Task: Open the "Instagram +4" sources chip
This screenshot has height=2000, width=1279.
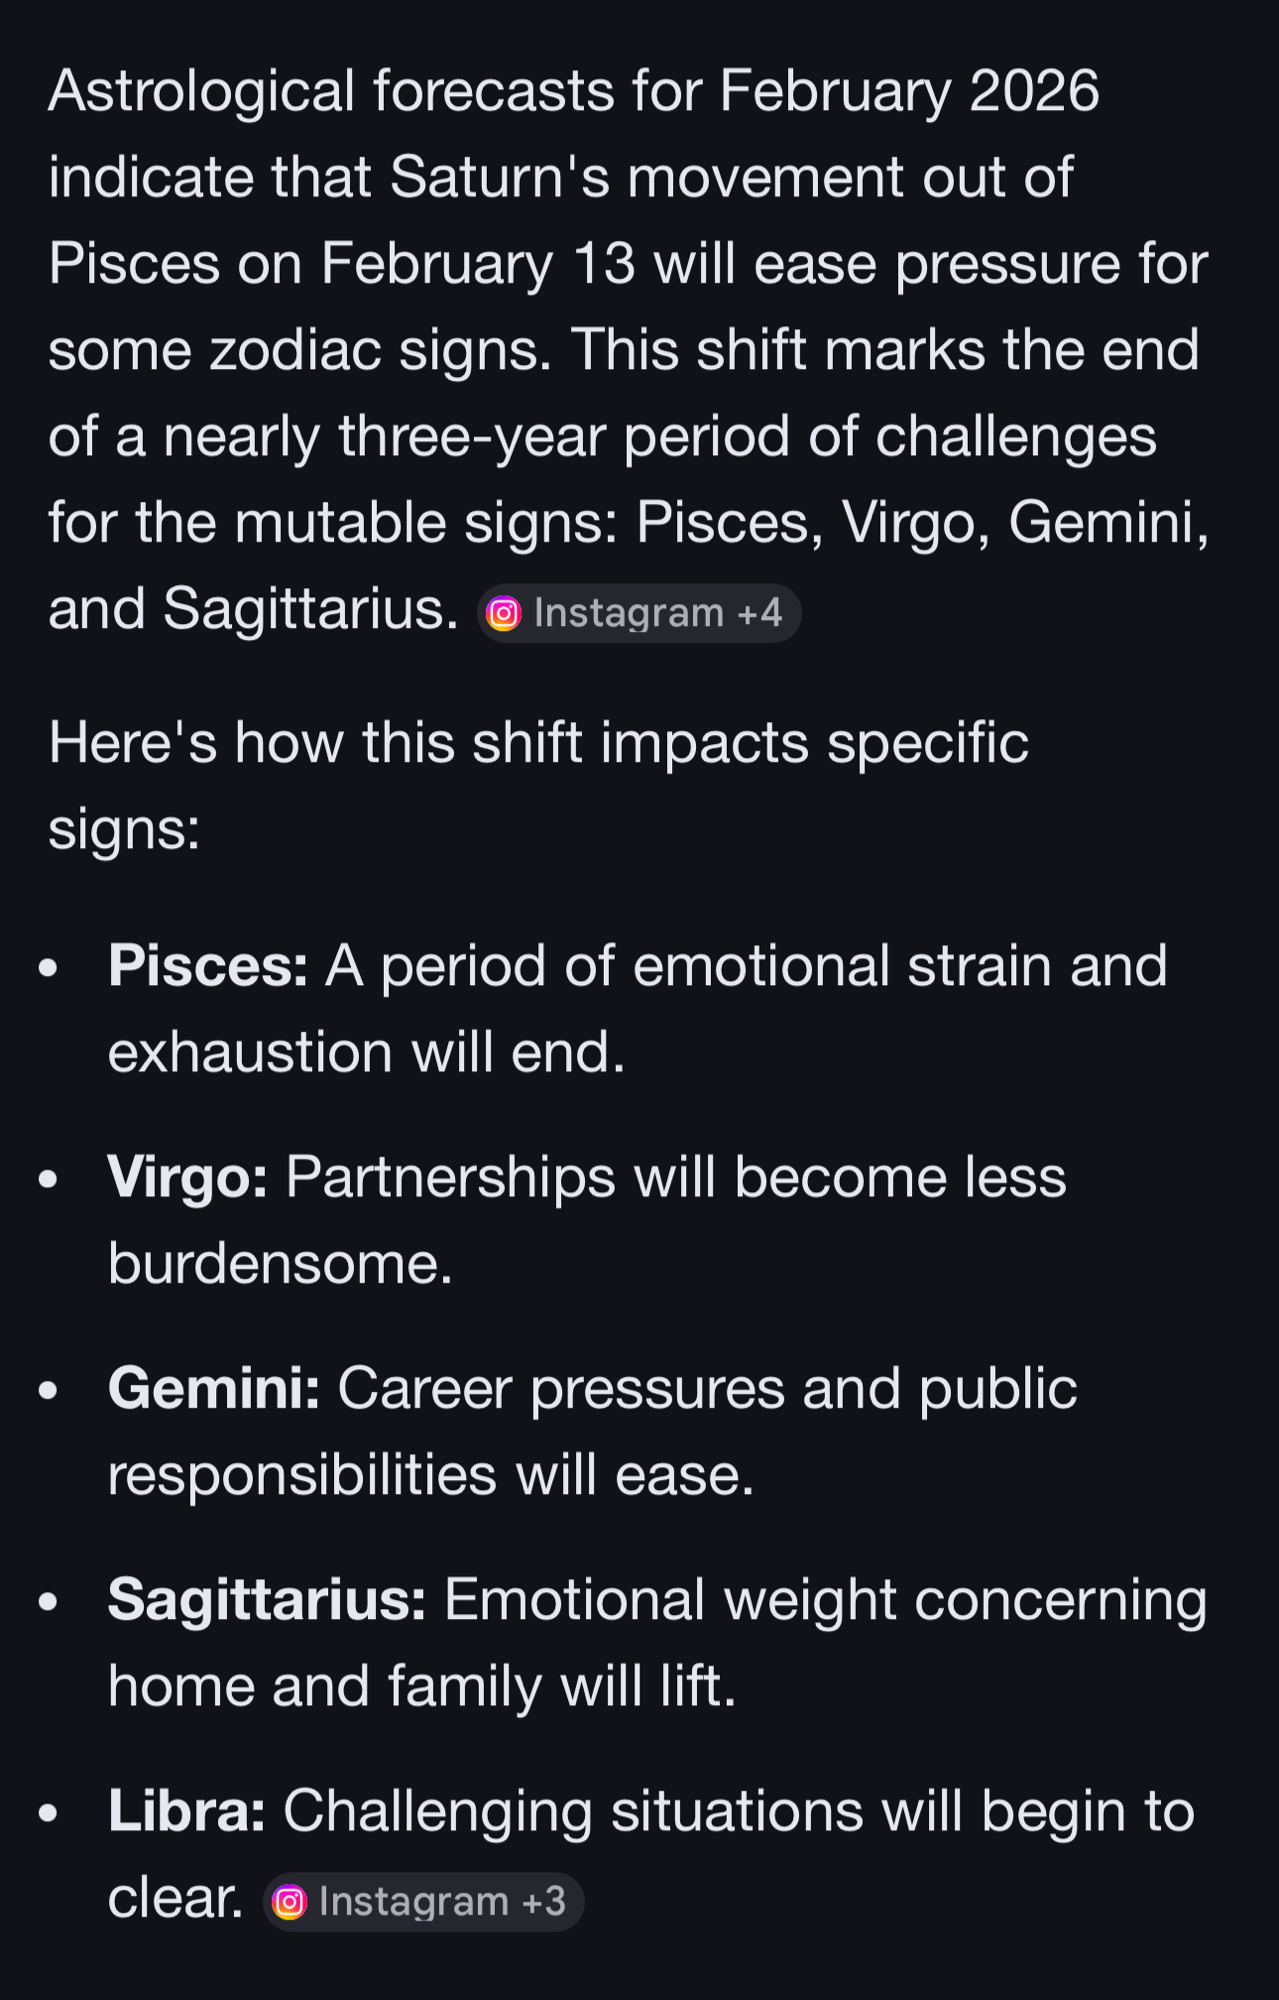Action: [639, 613]
